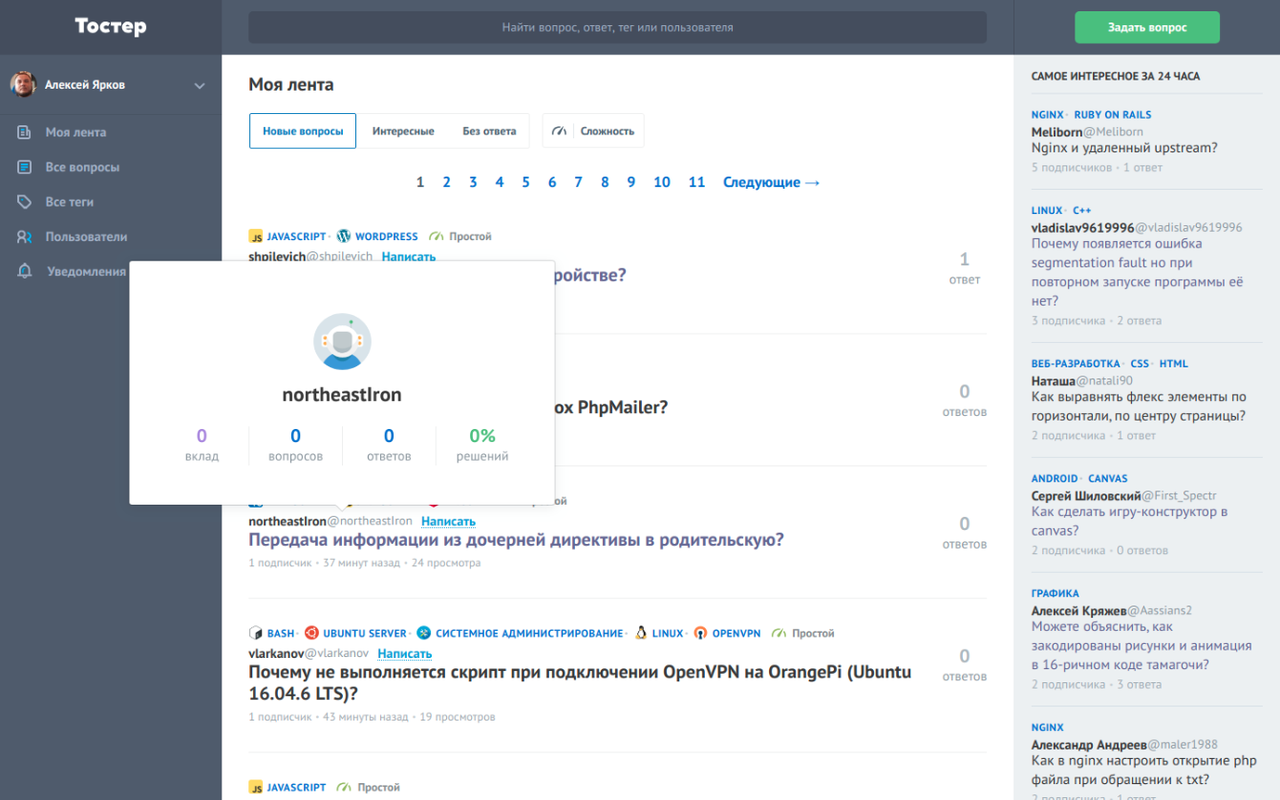Select the Интересные tab
The width and height of the screenshot is (1280, 800).
coord(403,131)
